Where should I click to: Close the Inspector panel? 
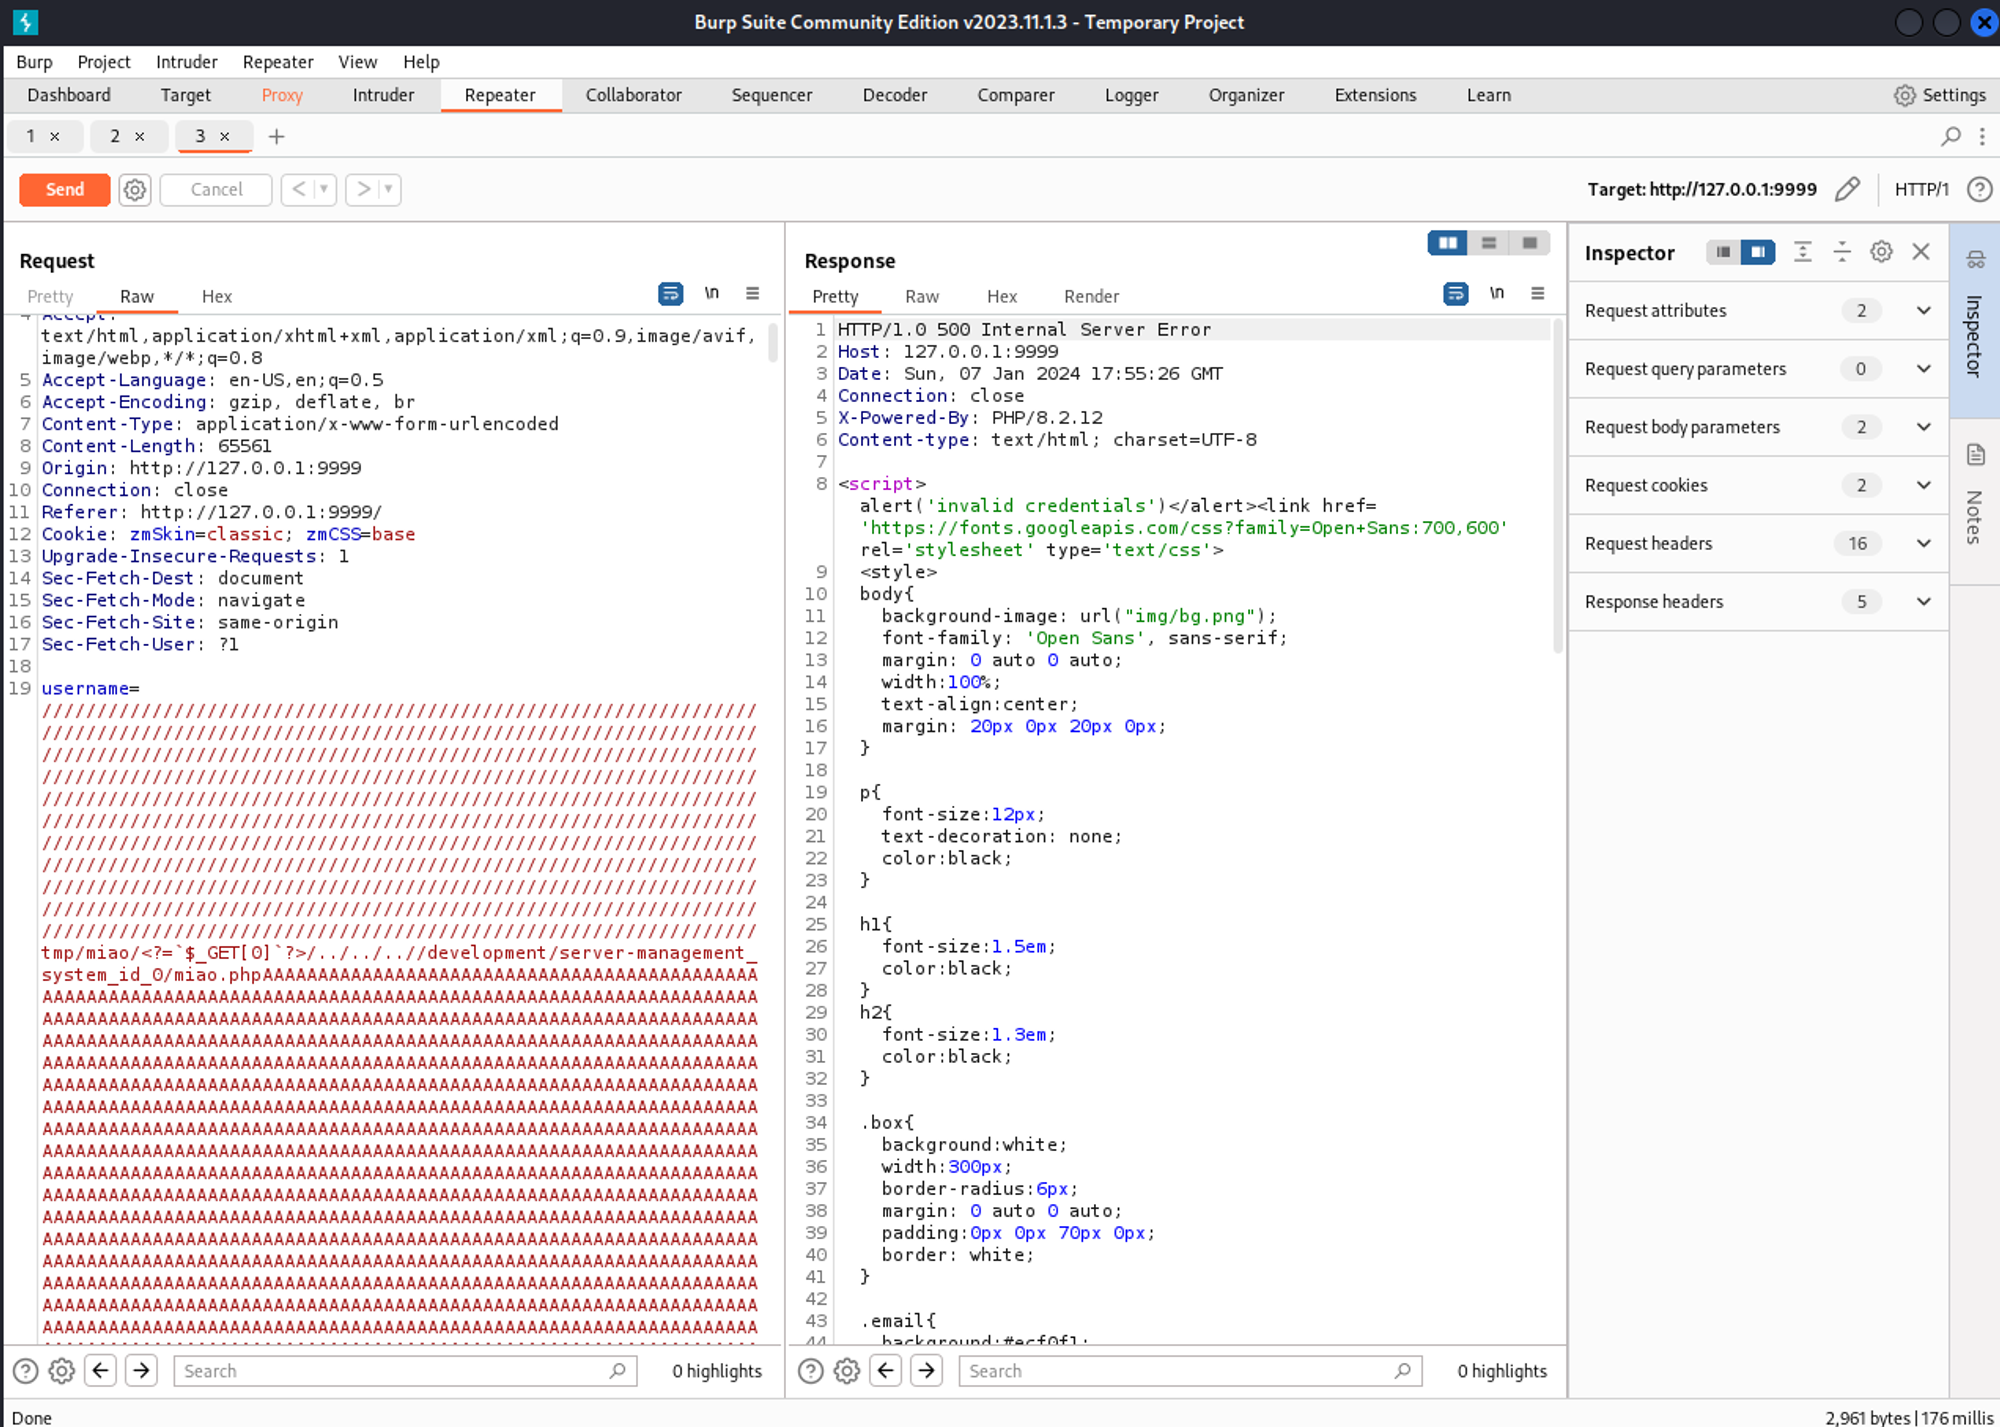click(x=1921, y=252)
